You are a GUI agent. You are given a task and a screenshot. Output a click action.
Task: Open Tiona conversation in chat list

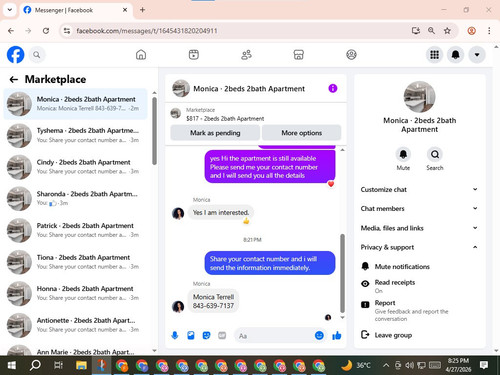[75, 262]
